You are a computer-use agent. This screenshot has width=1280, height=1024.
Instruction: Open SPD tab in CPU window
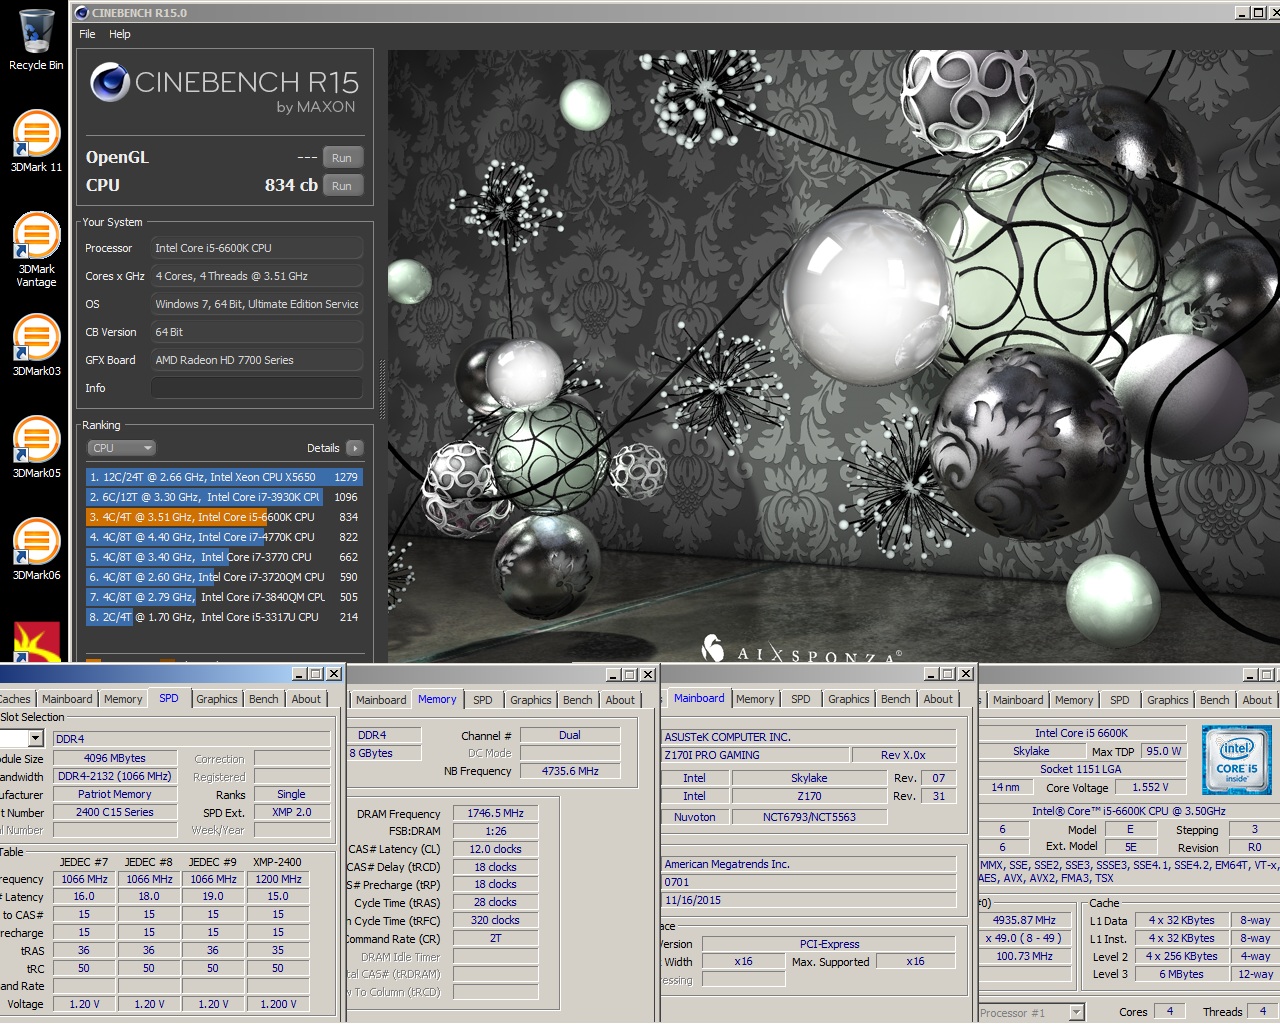[1120, 700]
